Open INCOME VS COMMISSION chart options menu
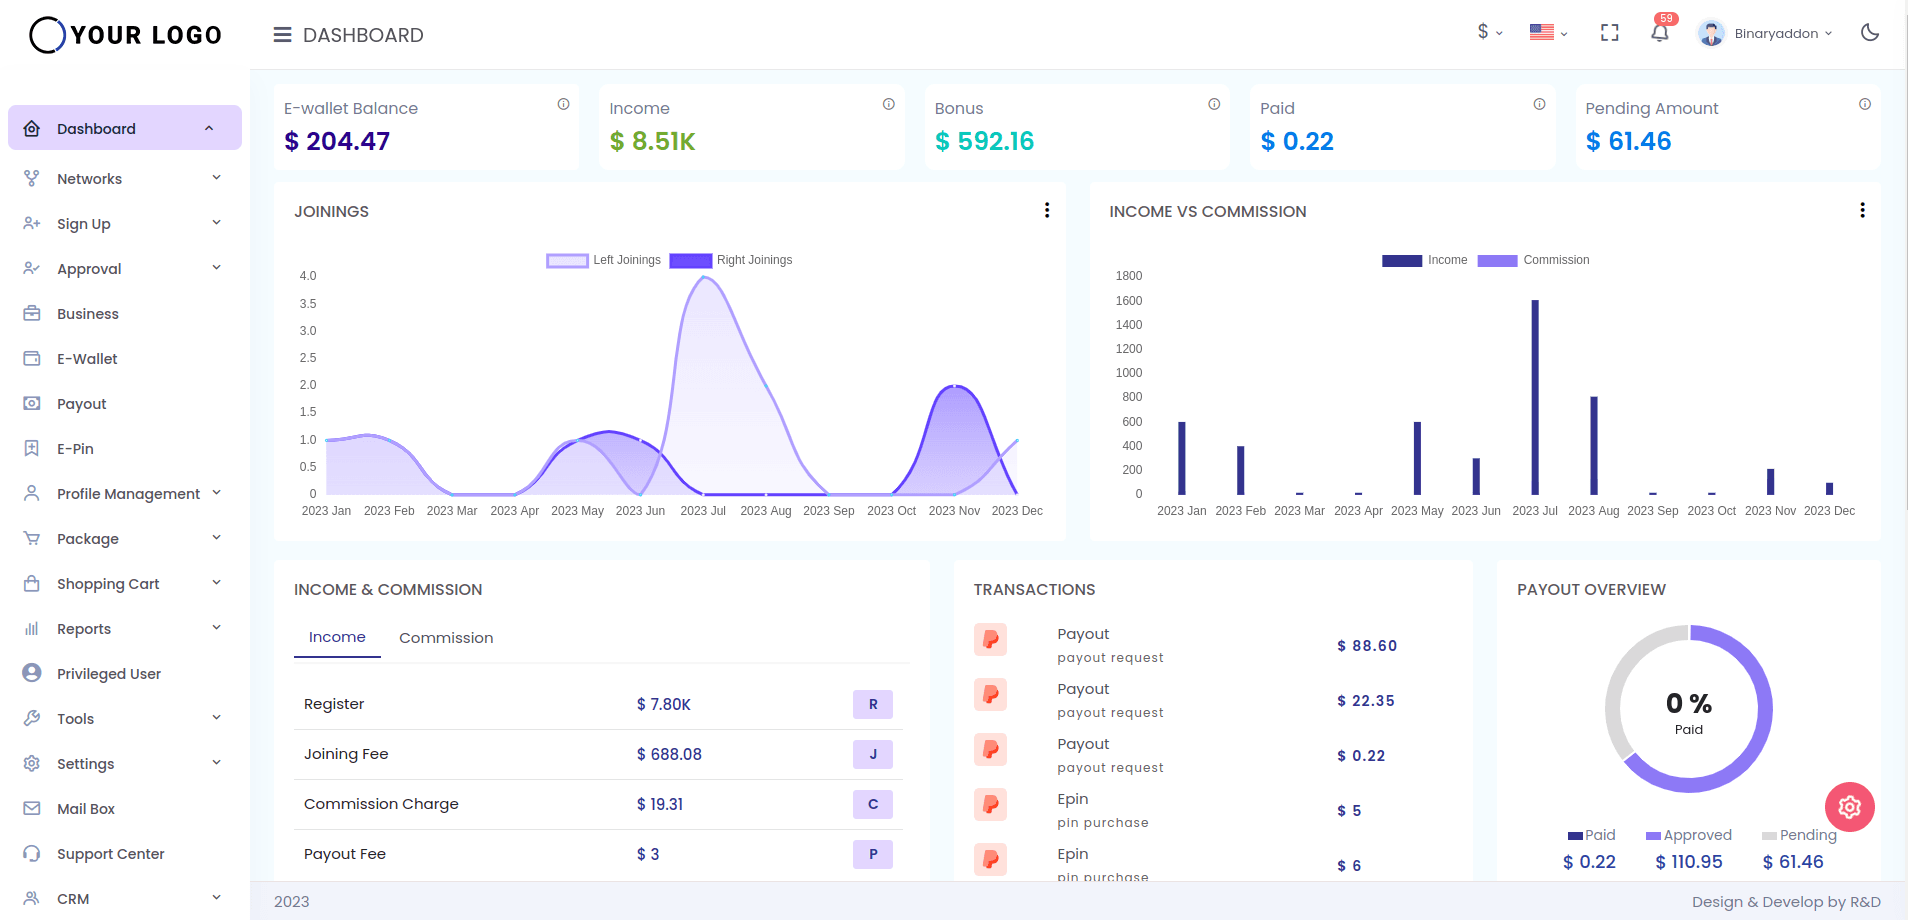Image resolution: width=1908 pixels, height=920 pixels. pyautogui.click(x=1862, y=210)
